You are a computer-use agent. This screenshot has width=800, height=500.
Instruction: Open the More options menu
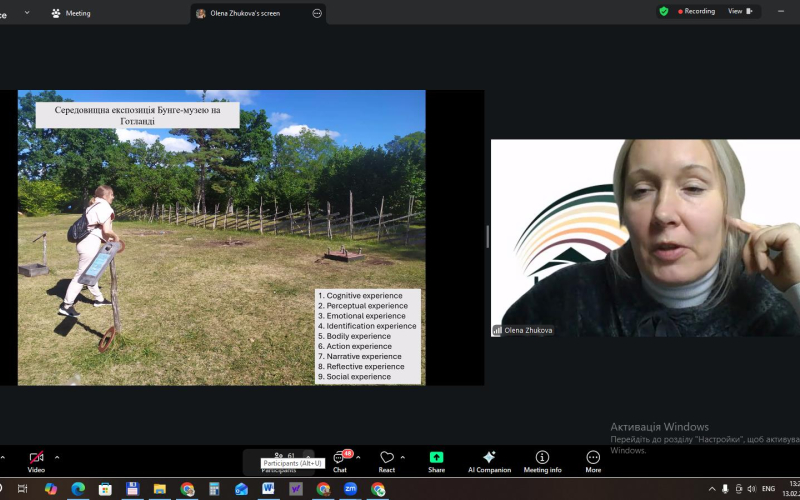click(593, 460)
